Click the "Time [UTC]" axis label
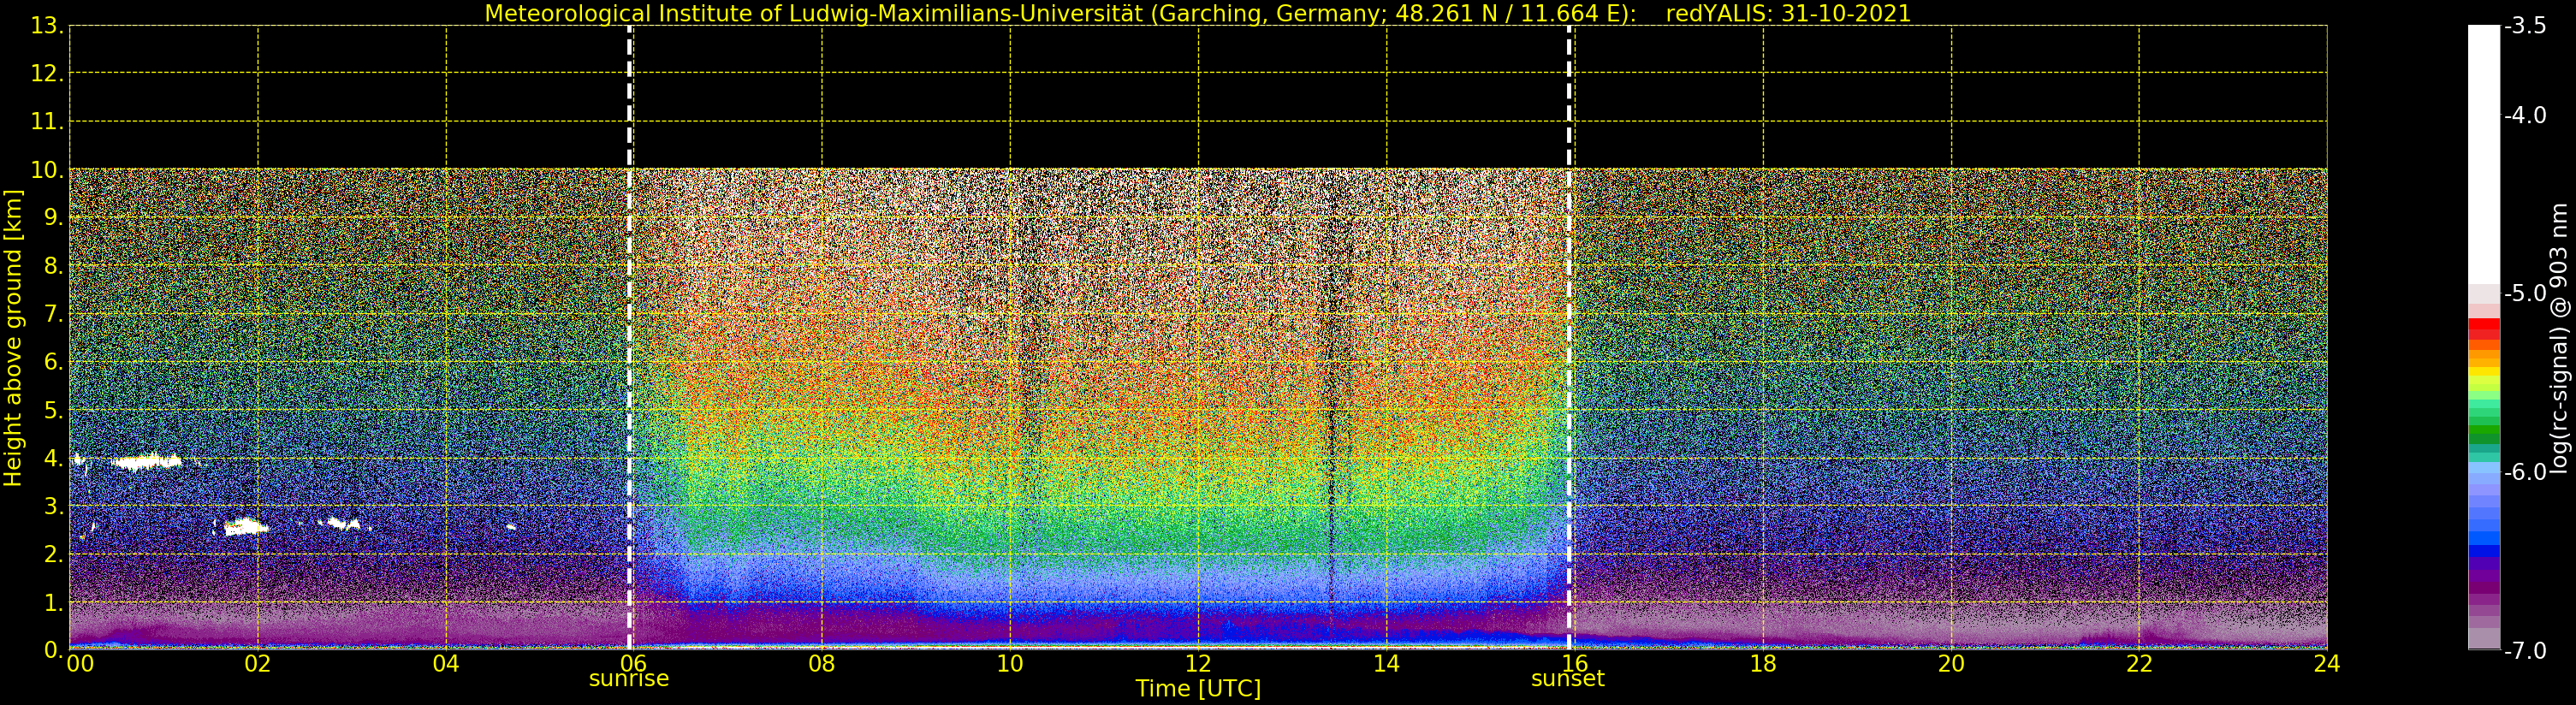The width and height of the screenshot is (2576, 705). click(x=1197, y=689)
